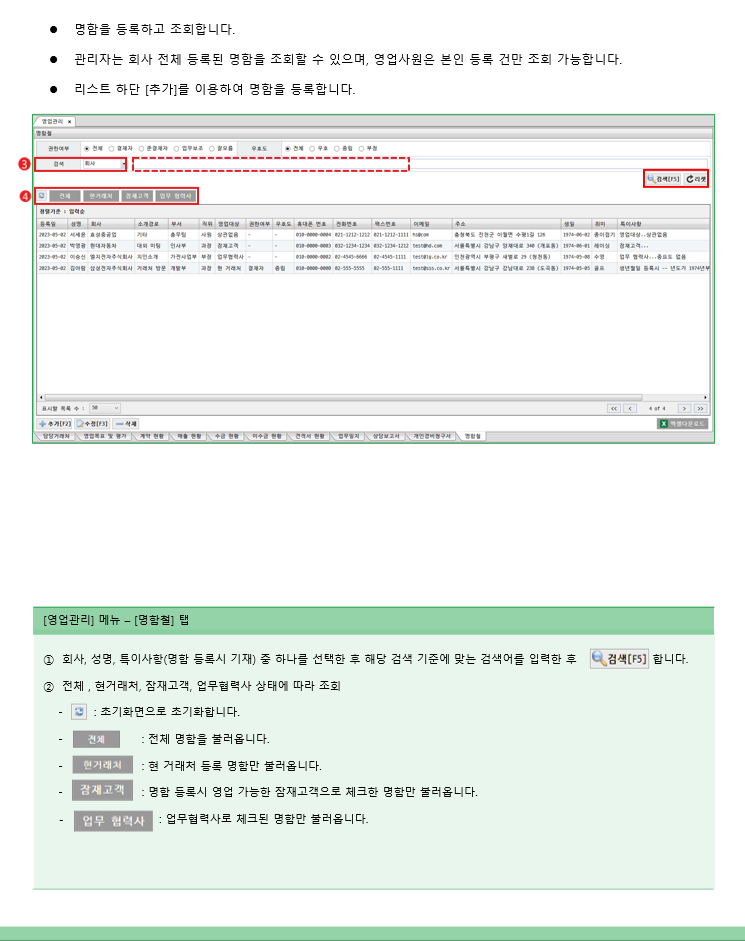Image resolution: width=745 pixels, height=941 pixels.
Task: Go to next page with > button
Action: [x=684, y=408]
